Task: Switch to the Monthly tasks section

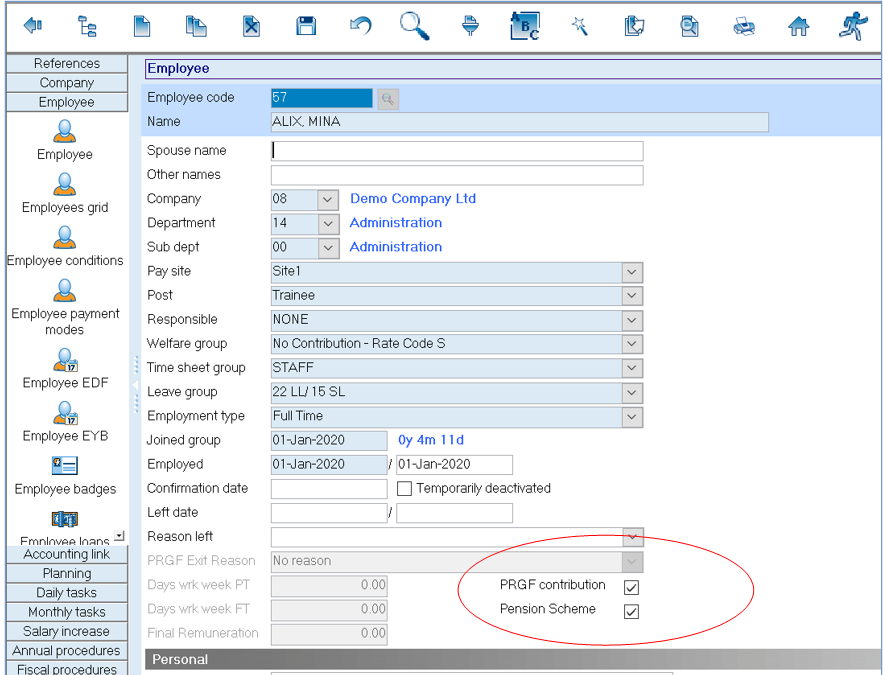Action: click(x=67, y=612)
